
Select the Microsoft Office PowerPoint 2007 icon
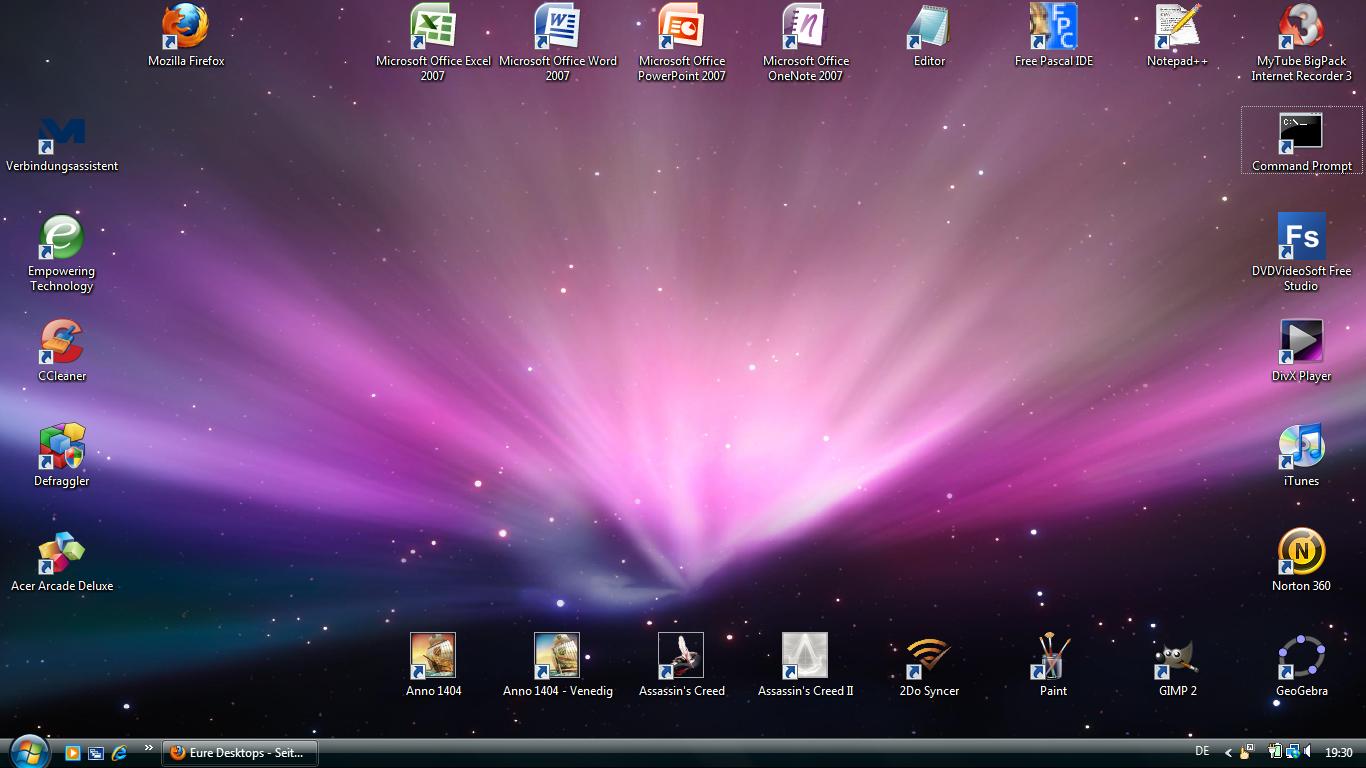682,42
